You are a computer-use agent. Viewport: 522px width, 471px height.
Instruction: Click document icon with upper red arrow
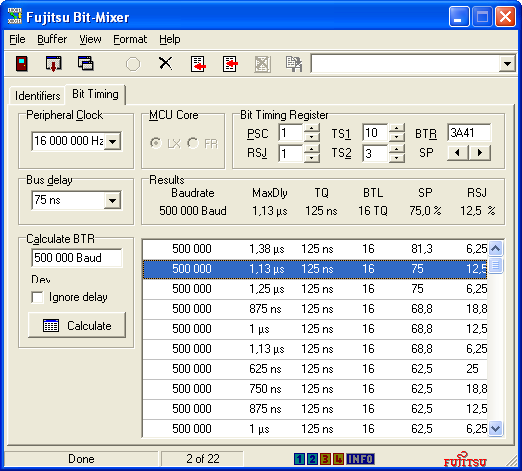click(x=230, y=64)
